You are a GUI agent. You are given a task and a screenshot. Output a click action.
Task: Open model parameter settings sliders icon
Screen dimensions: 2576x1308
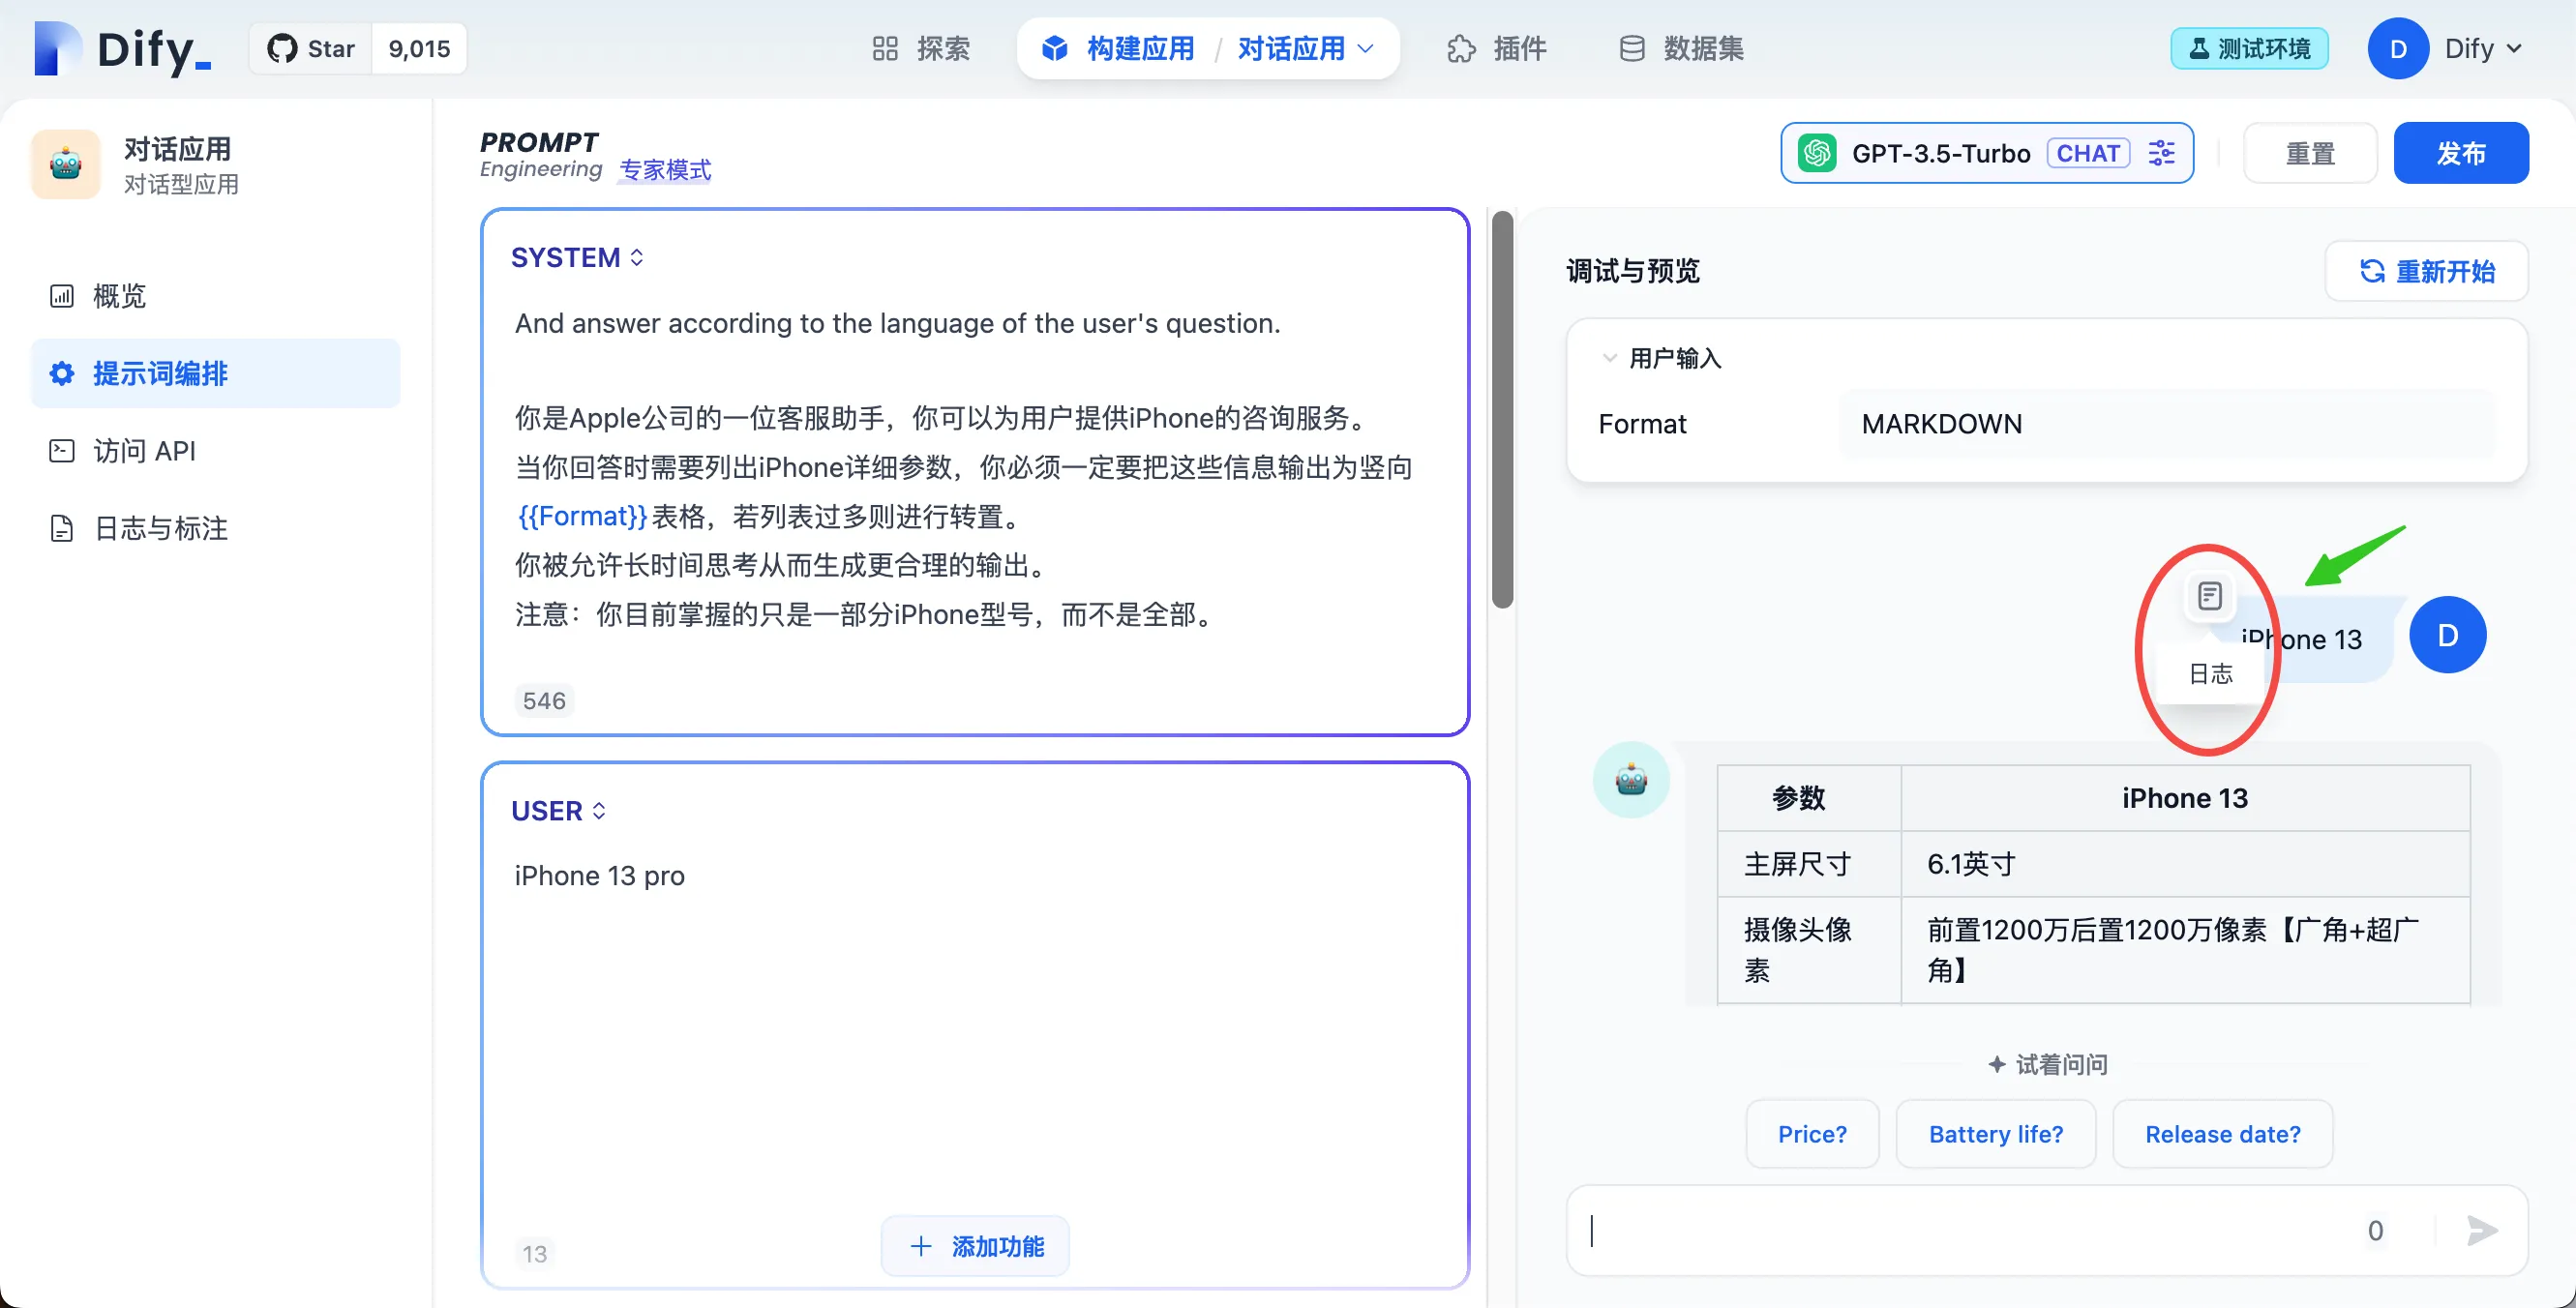click(2161, 153)
